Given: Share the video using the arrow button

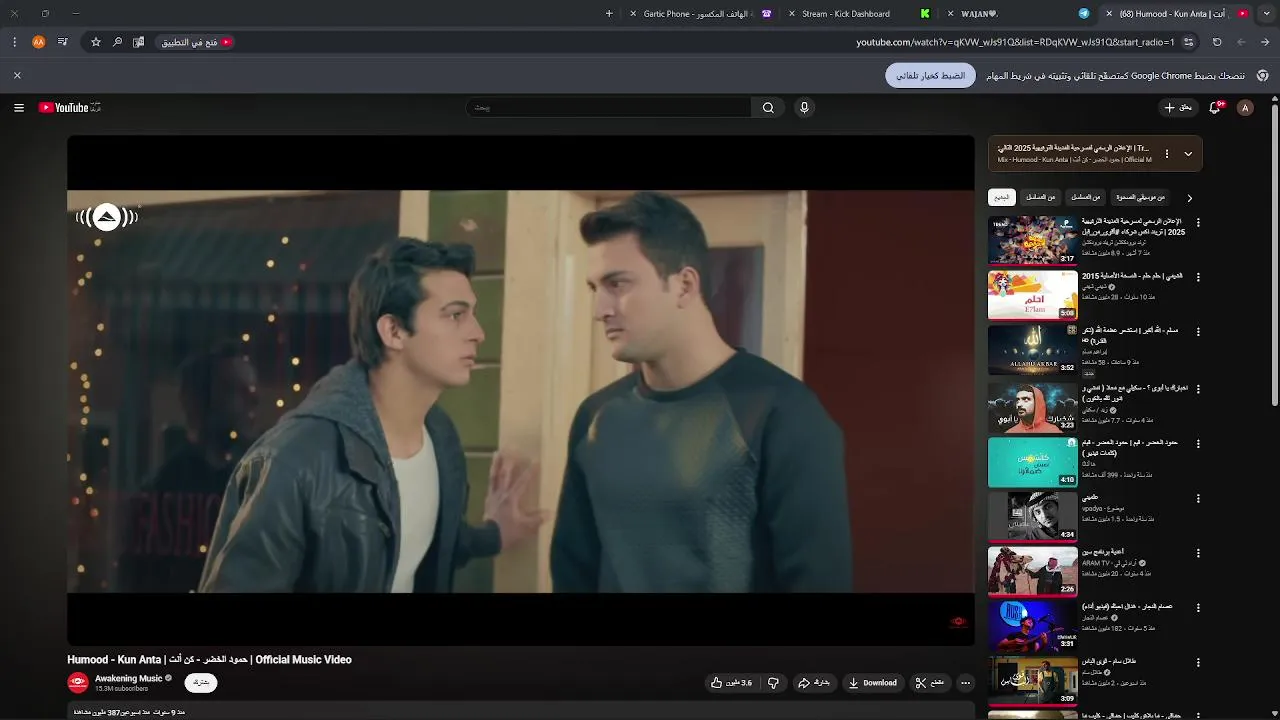Looking at the screenshot, I should [x=814, y=683].
